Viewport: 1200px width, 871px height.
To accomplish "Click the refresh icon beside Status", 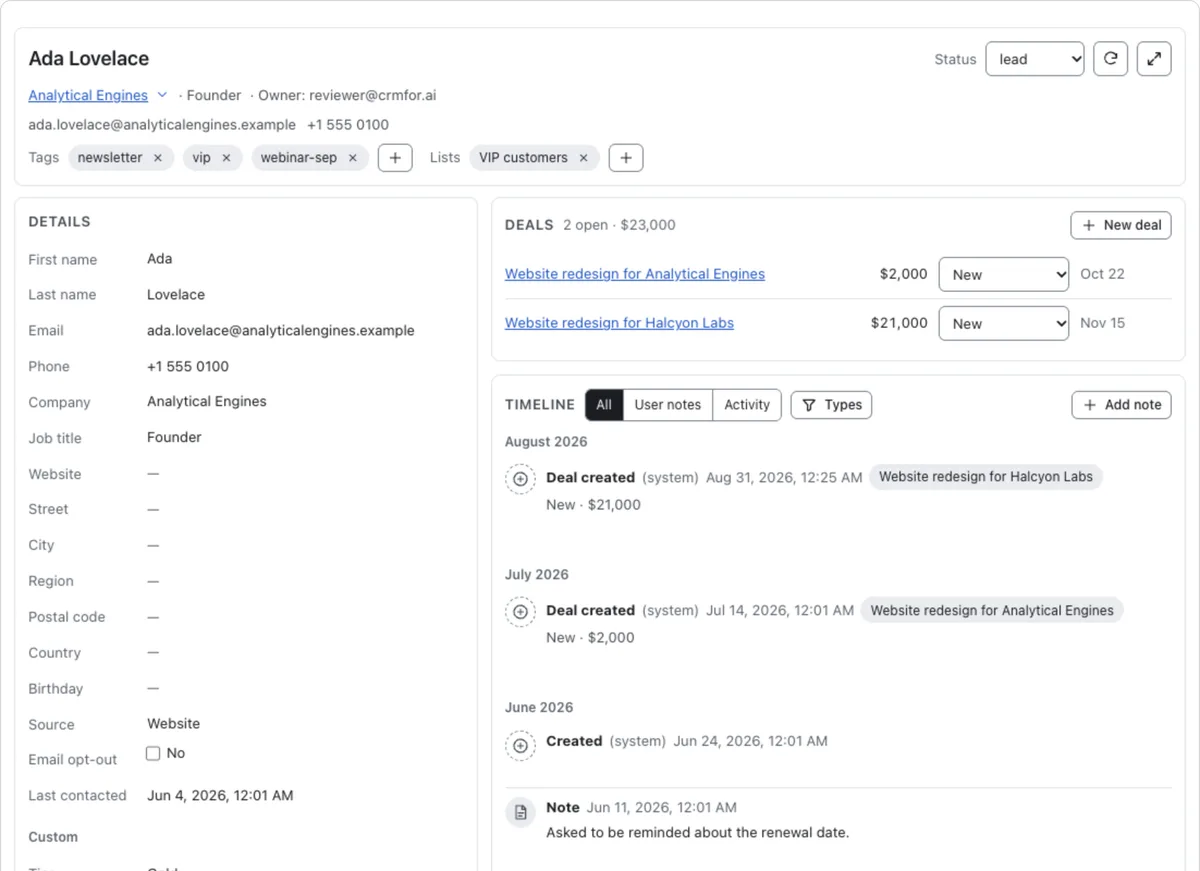I will tap(1110, 59).
